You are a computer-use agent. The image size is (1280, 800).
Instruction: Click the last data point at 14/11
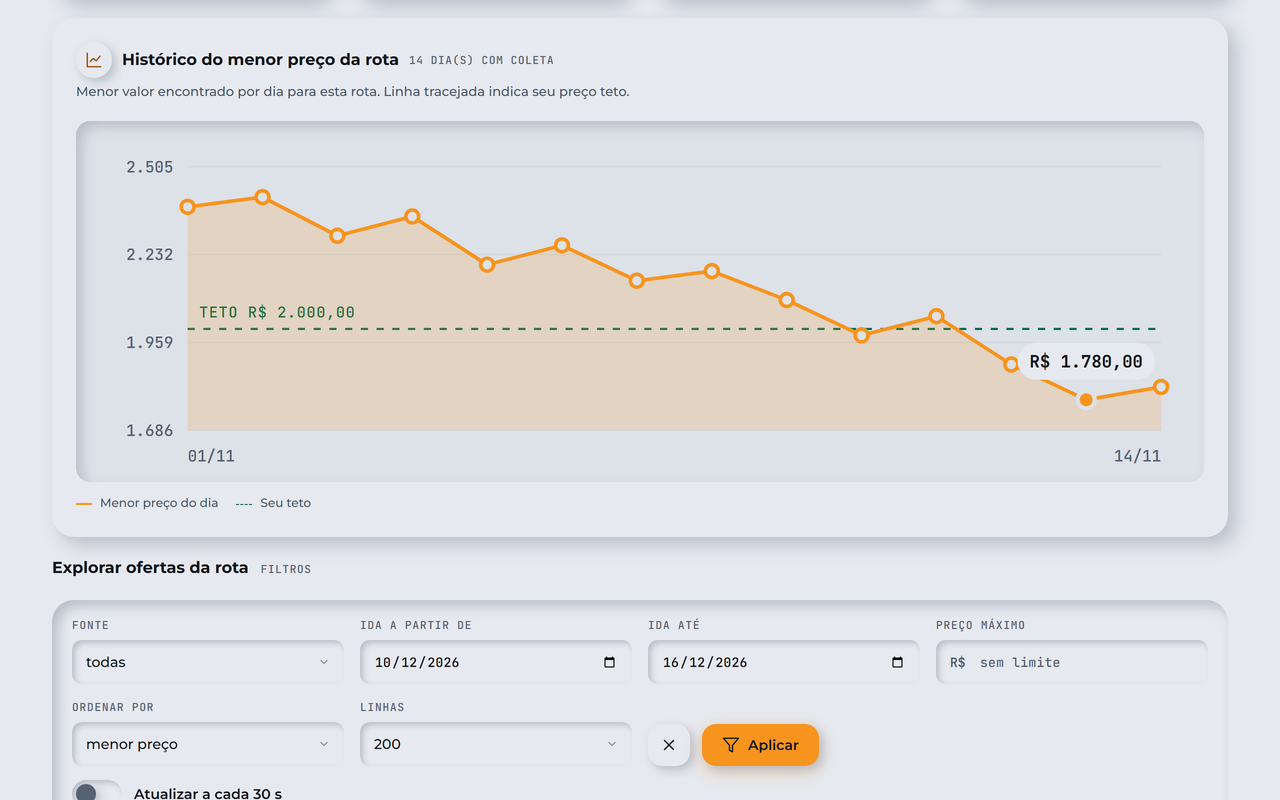pos(1161,387)
